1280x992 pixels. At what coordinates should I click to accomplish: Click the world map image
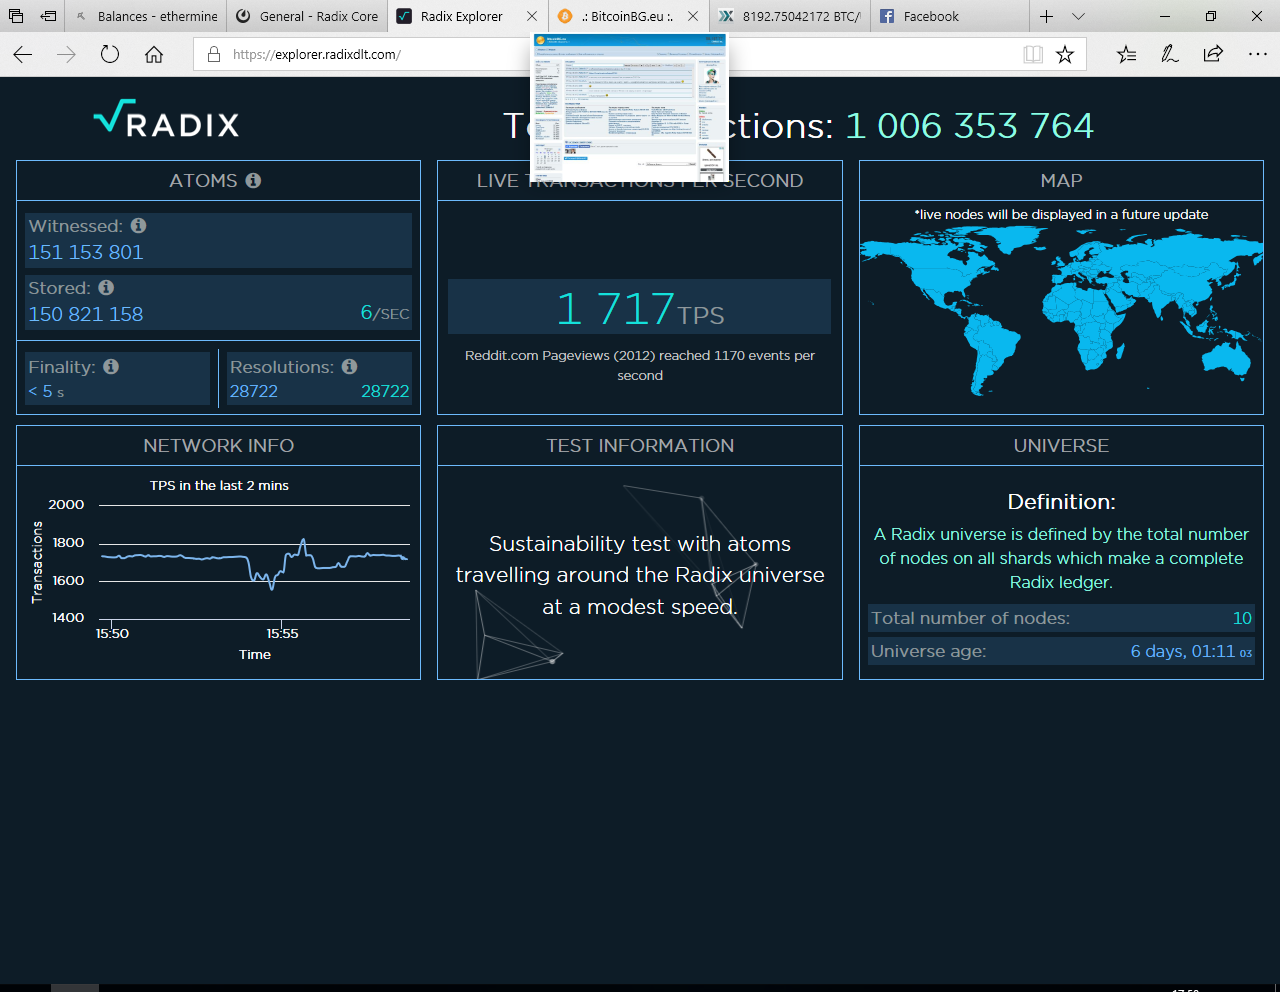pyautogui.click(x=1061, y=310)
